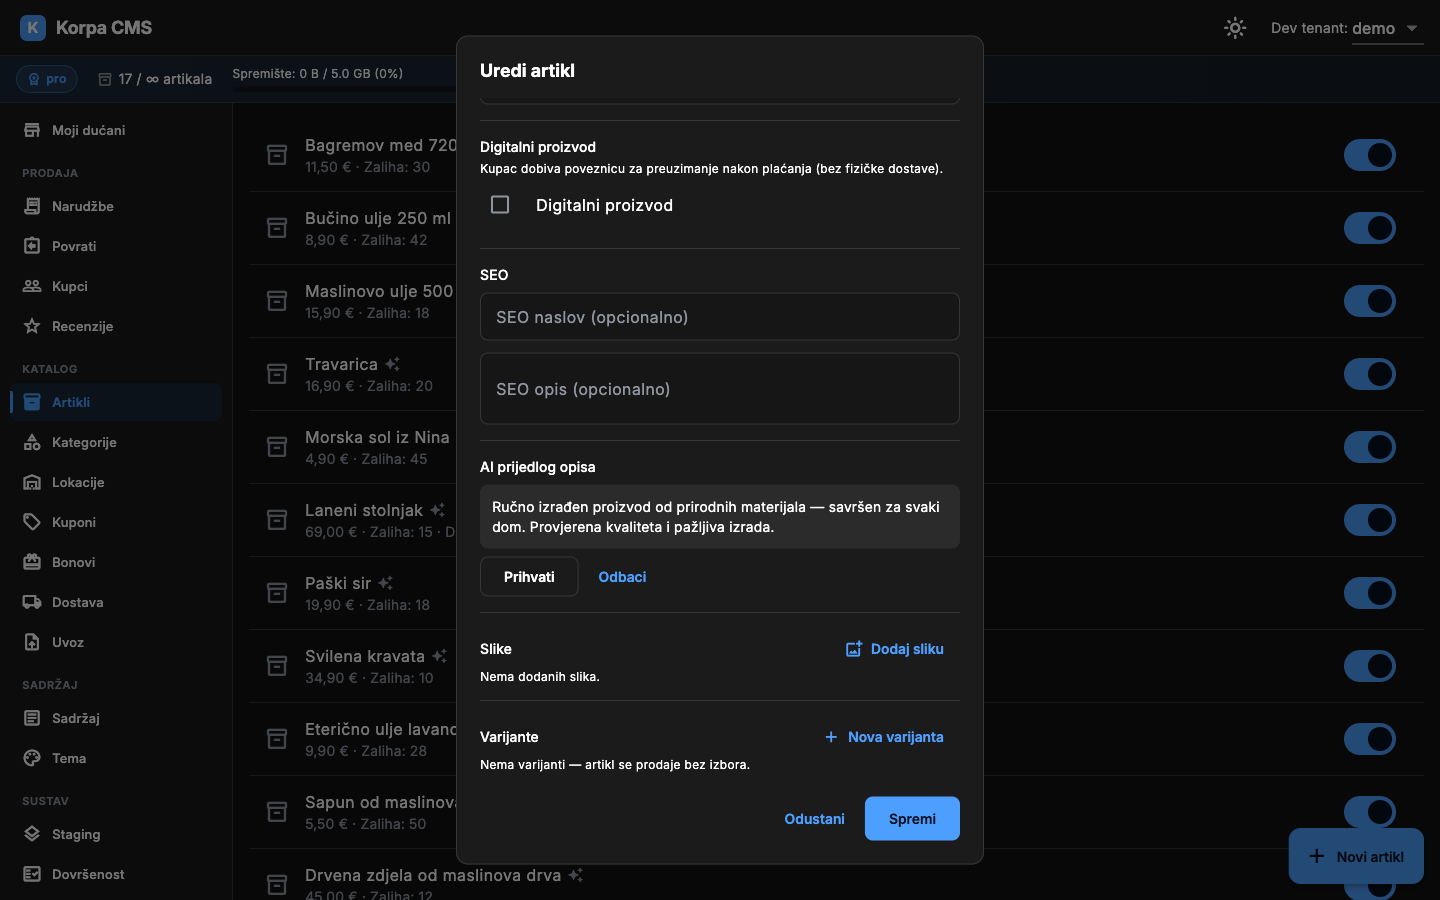Save the article with Spremi
The width and height of the screenshot is (1440, 900).
tap(912, 819)
